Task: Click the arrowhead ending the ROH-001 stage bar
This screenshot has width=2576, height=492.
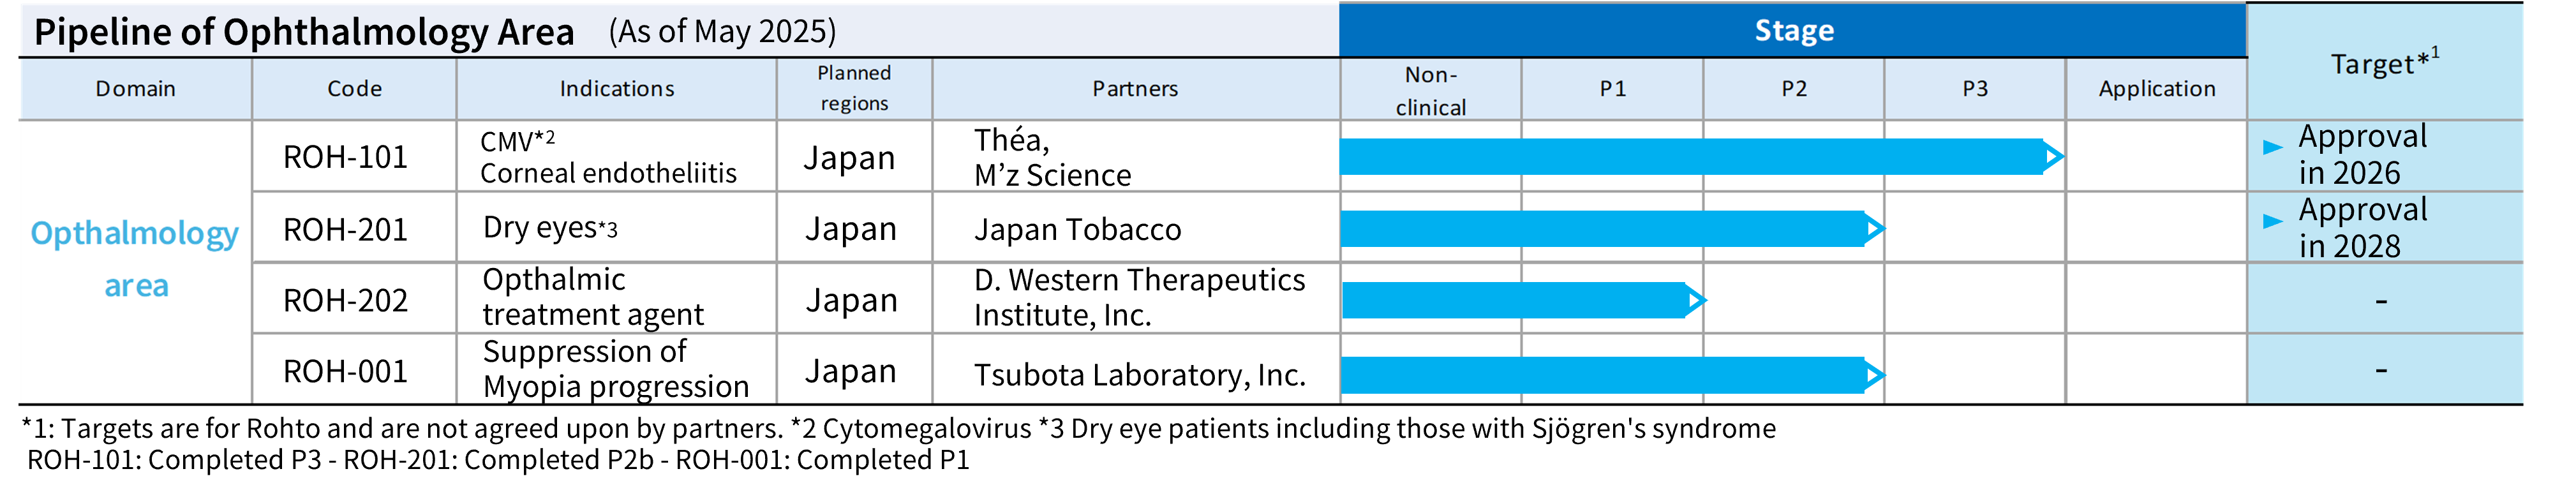Action: pos(1874,376)
